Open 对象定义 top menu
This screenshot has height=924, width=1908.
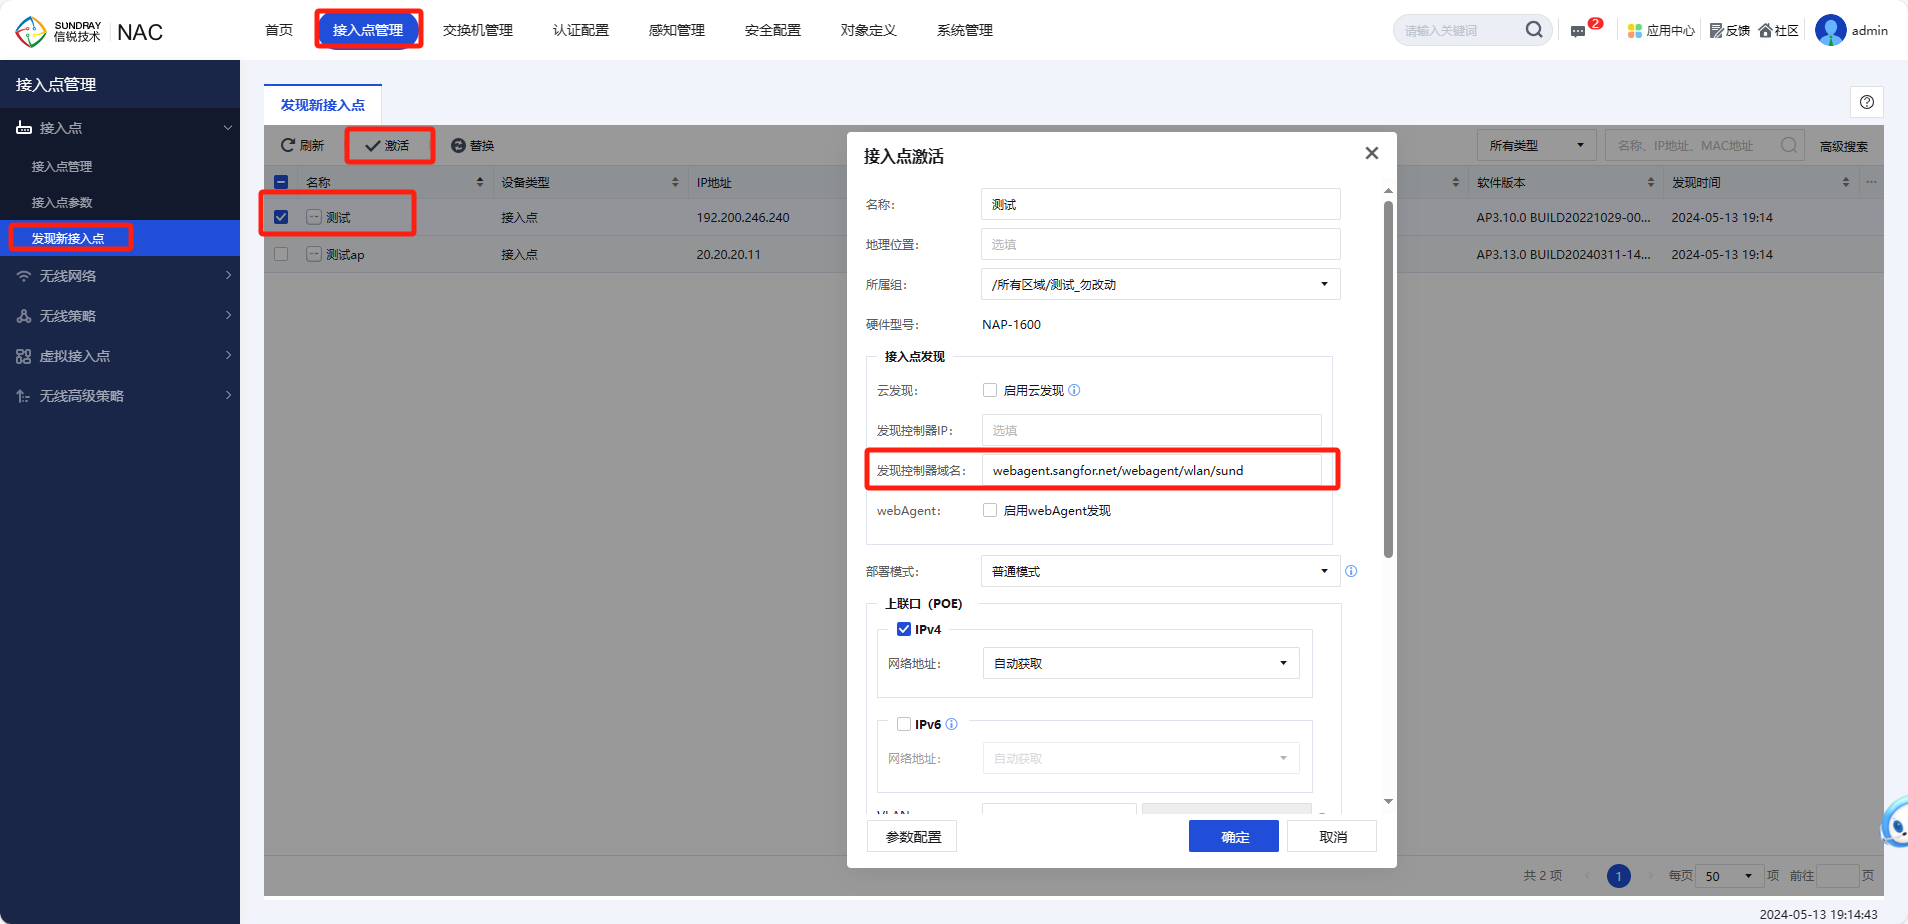click(869, 30)
